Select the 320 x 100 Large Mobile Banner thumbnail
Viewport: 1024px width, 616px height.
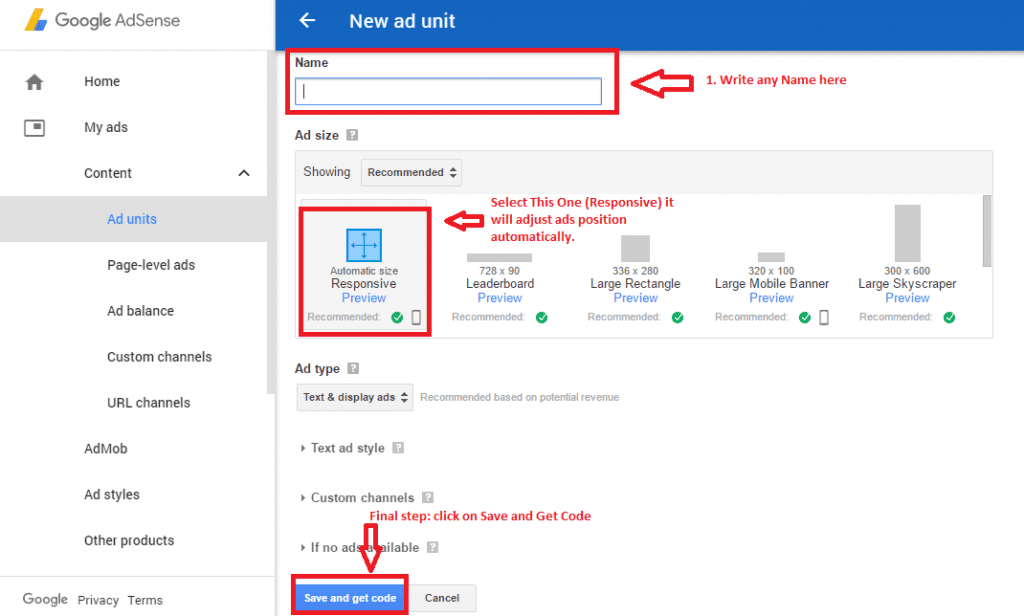(x=771, y=257)
